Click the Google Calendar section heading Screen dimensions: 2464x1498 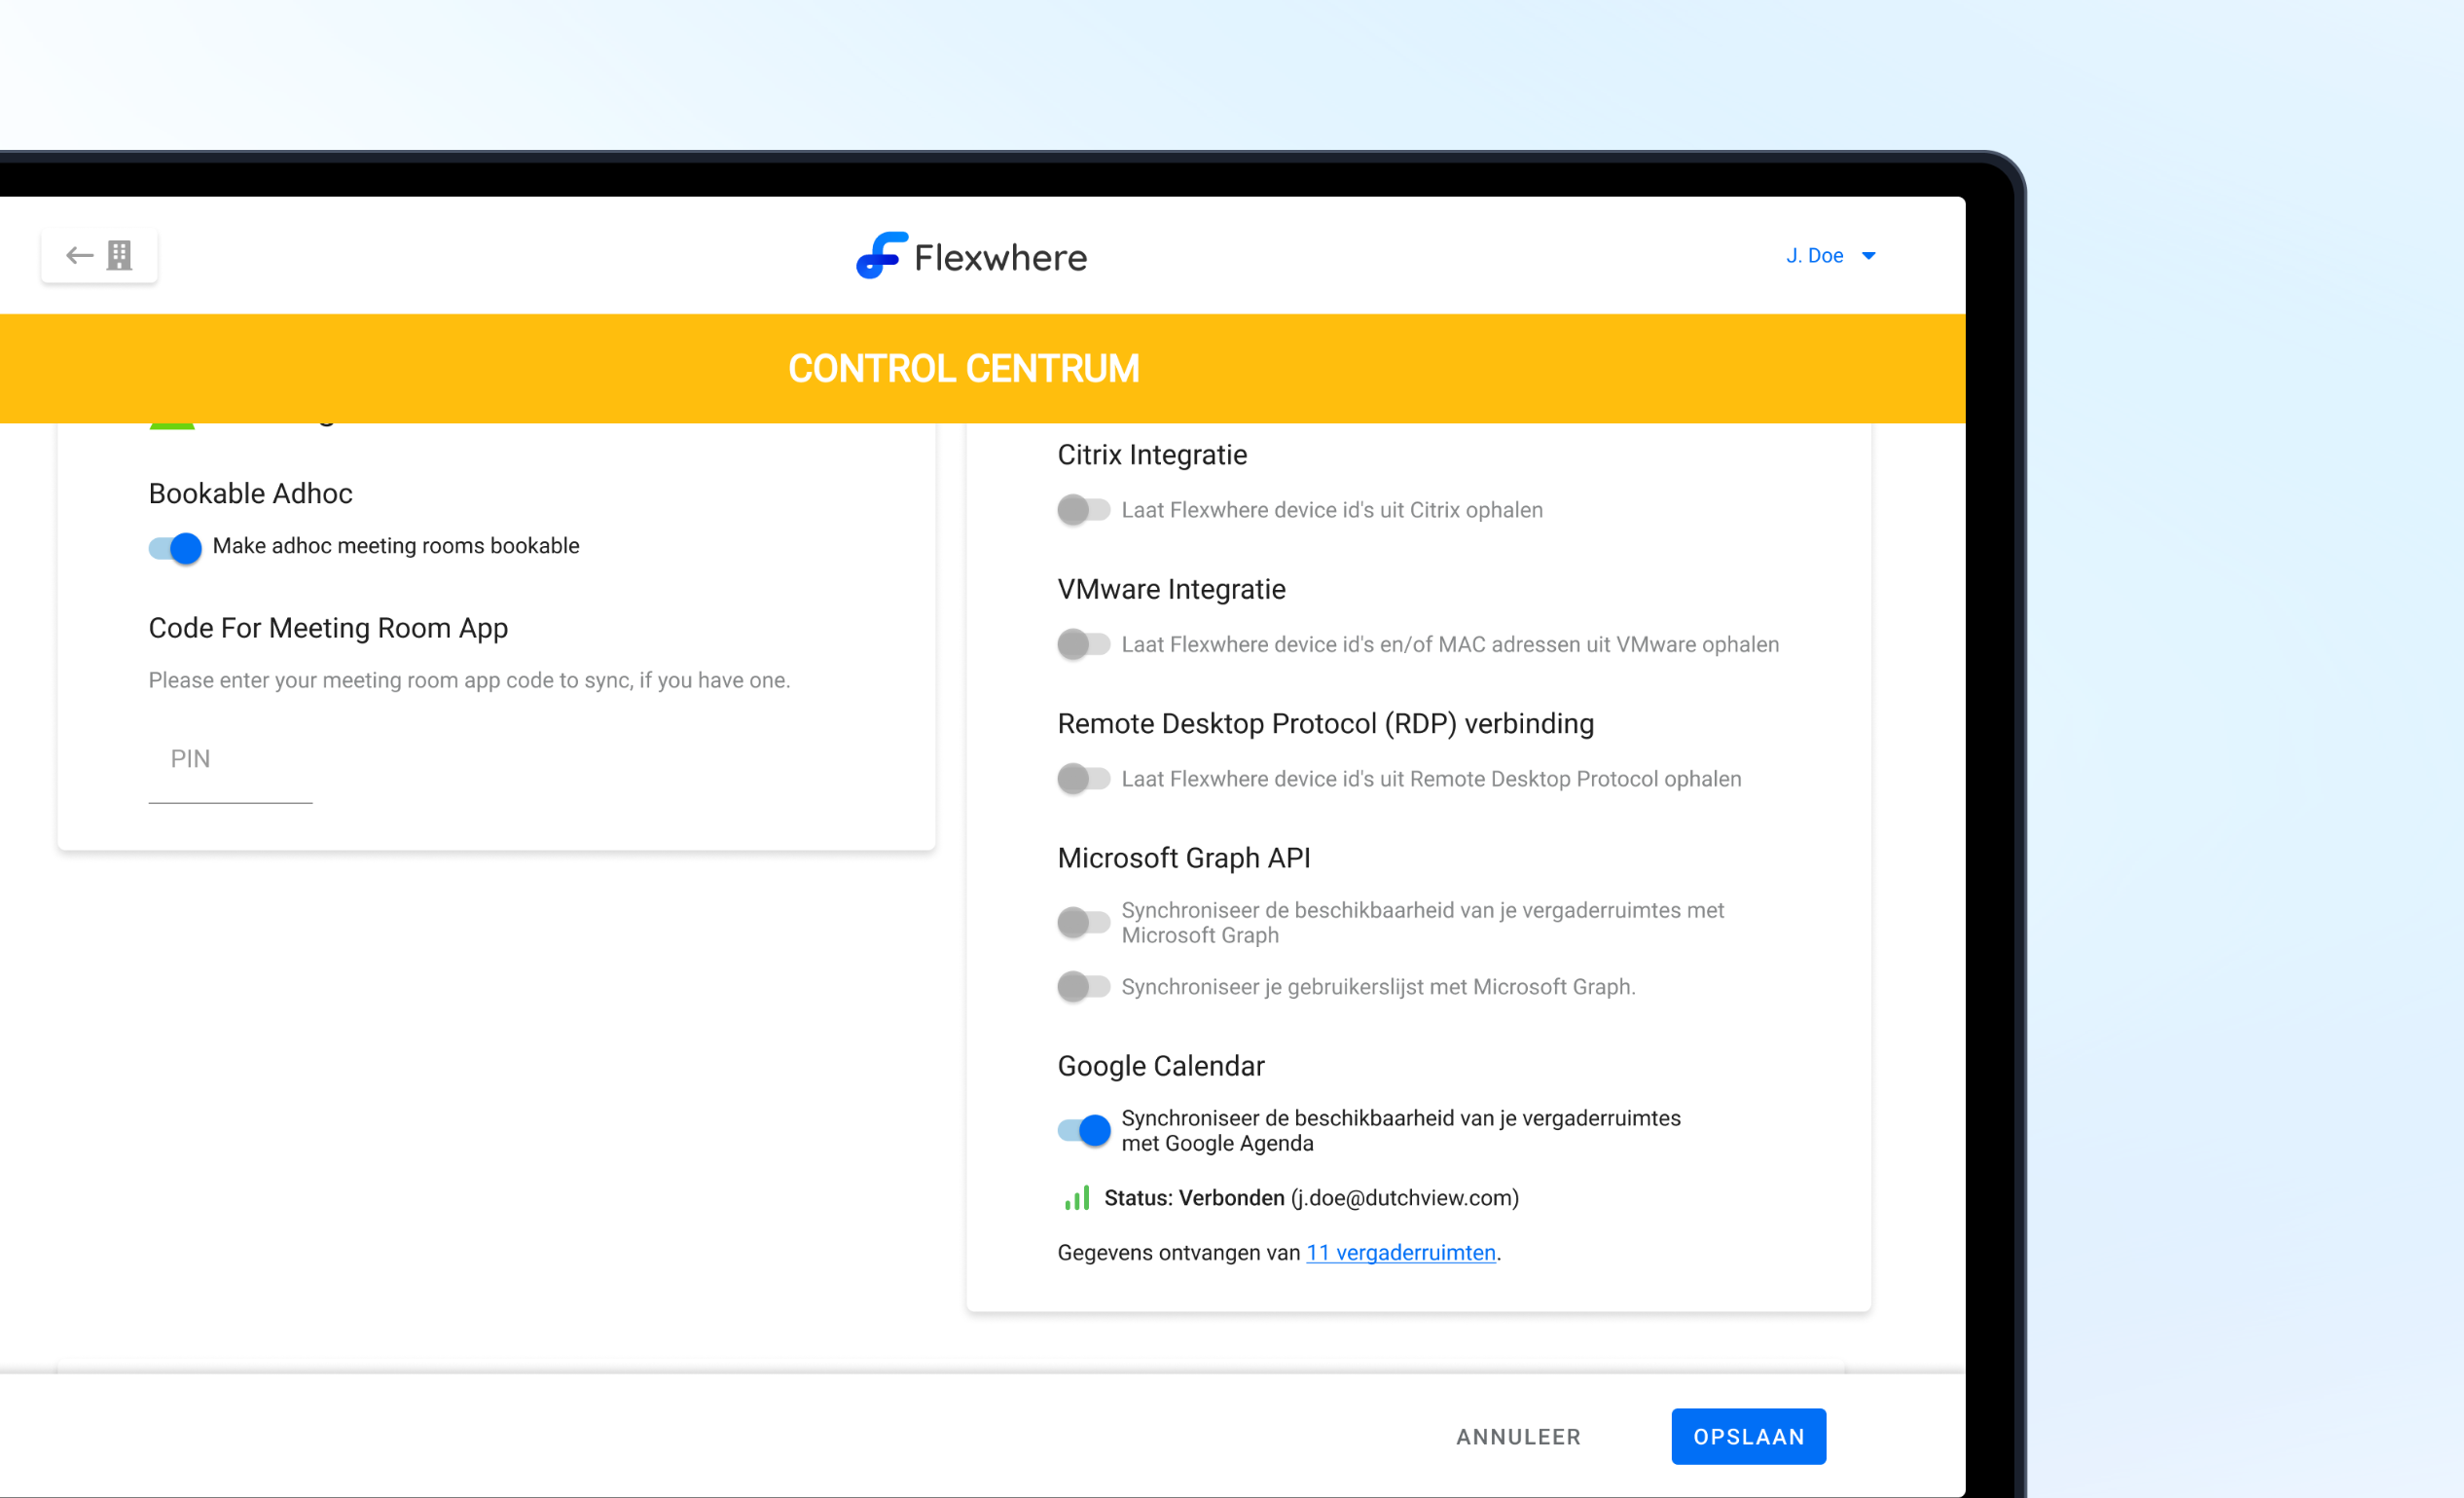coord(1160,1066)
